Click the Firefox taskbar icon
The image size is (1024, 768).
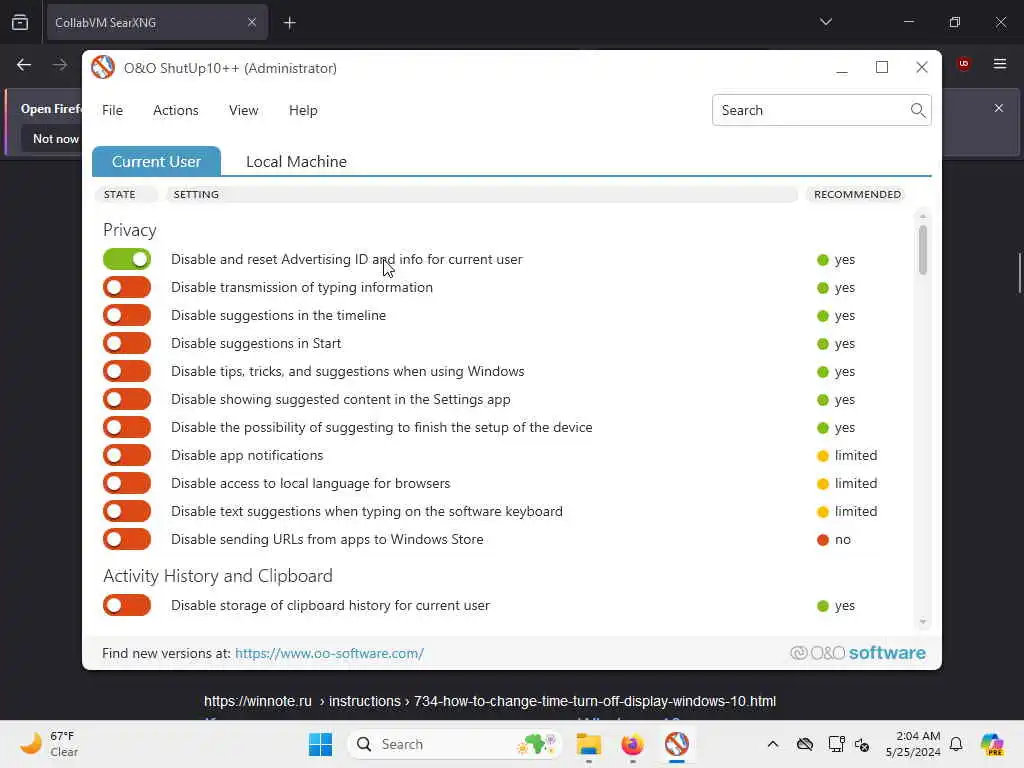[x=632, y=744]
